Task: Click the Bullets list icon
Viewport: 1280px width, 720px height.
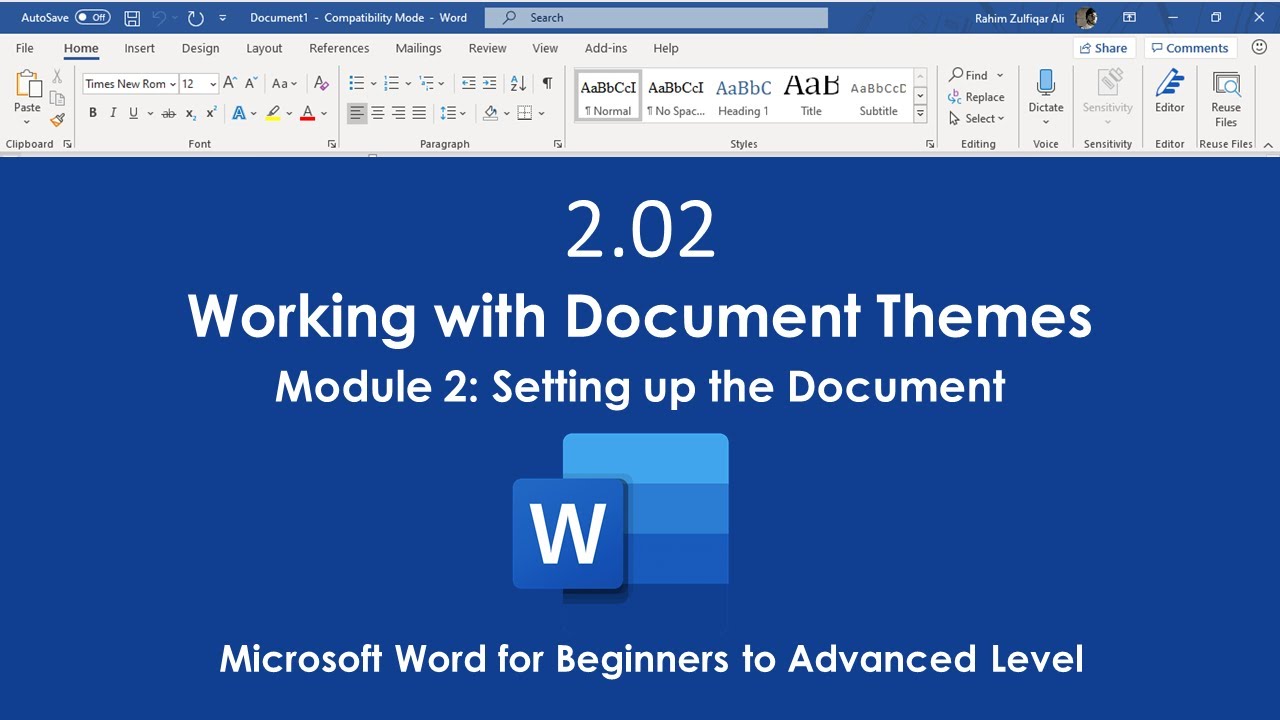Action: pyautogui.click(x=357, y=83)
